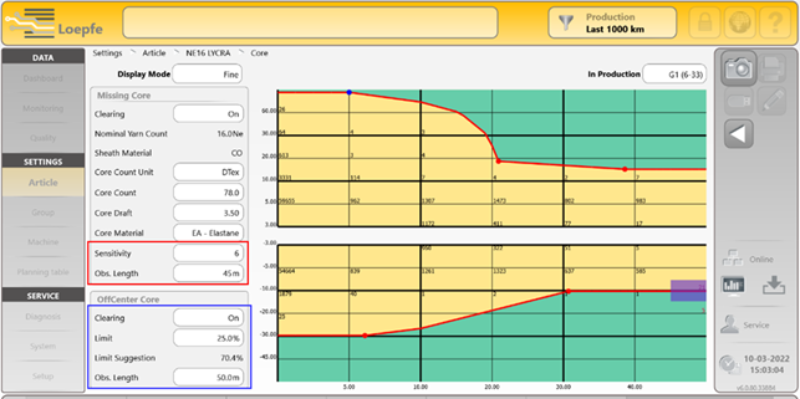Click the download tray icon
800x399 pixels.
pos(774,286)
